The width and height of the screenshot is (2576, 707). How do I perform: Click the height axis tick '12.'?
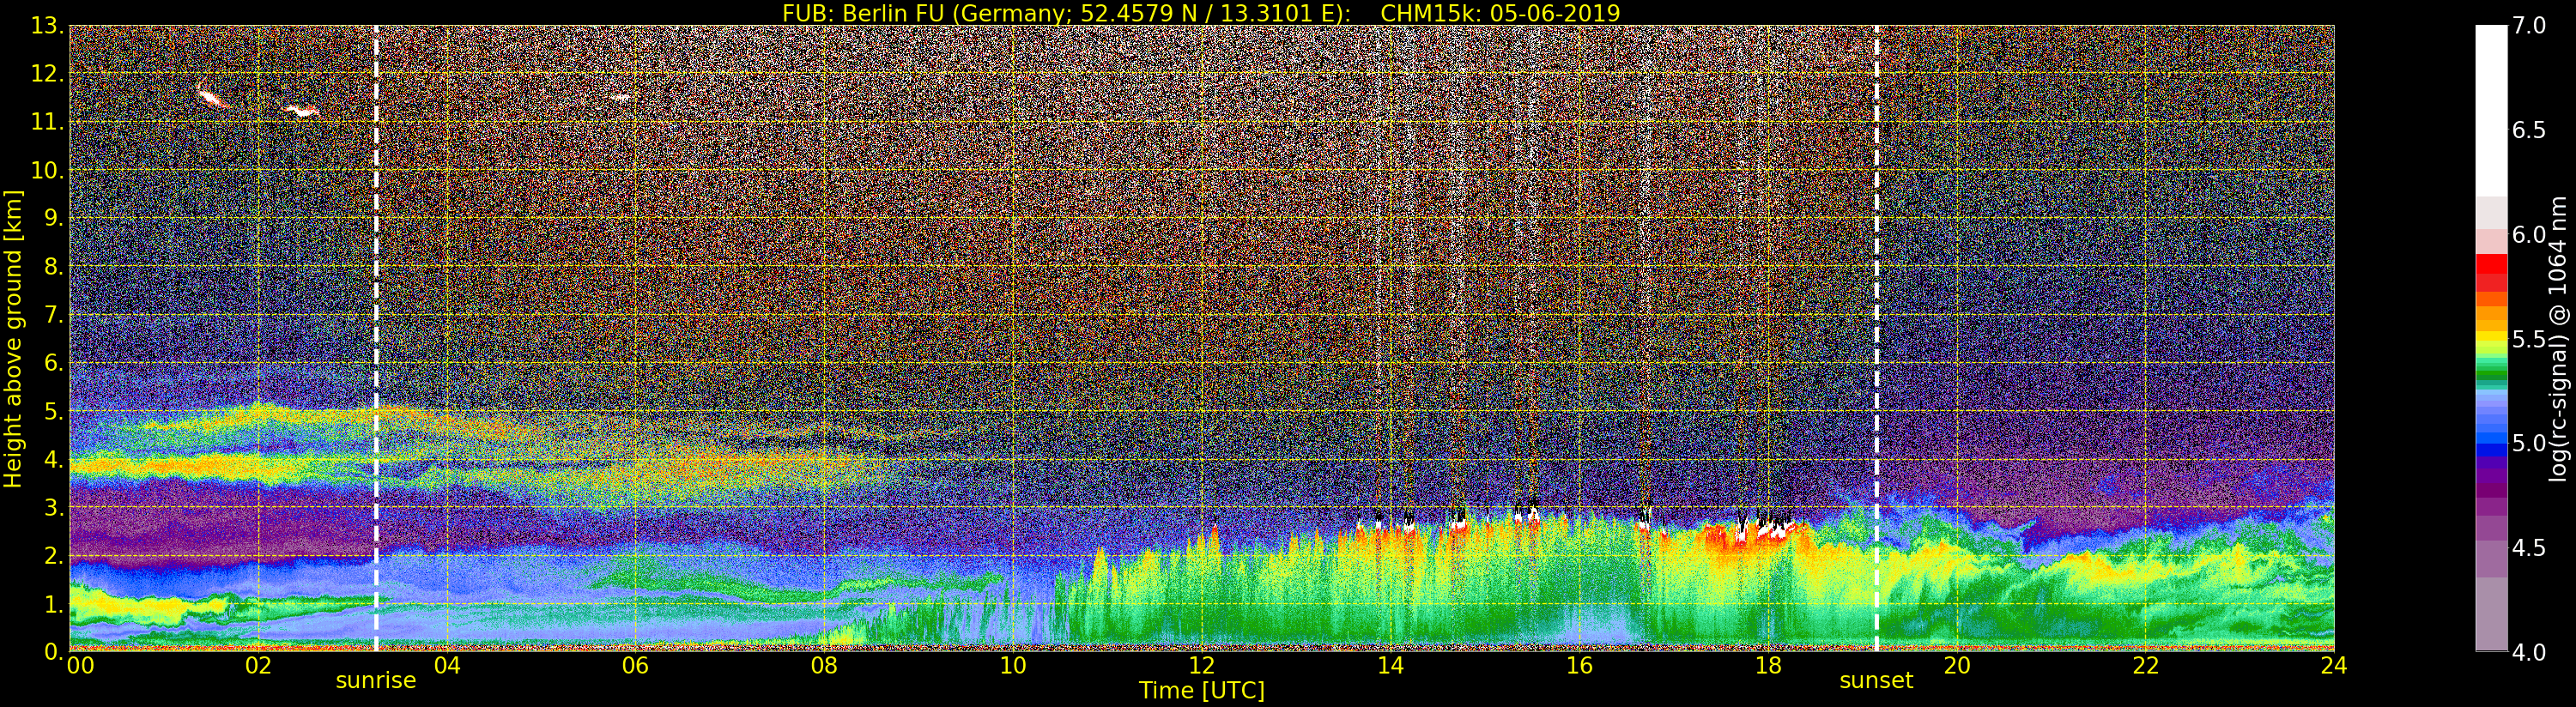coord(47,74)
